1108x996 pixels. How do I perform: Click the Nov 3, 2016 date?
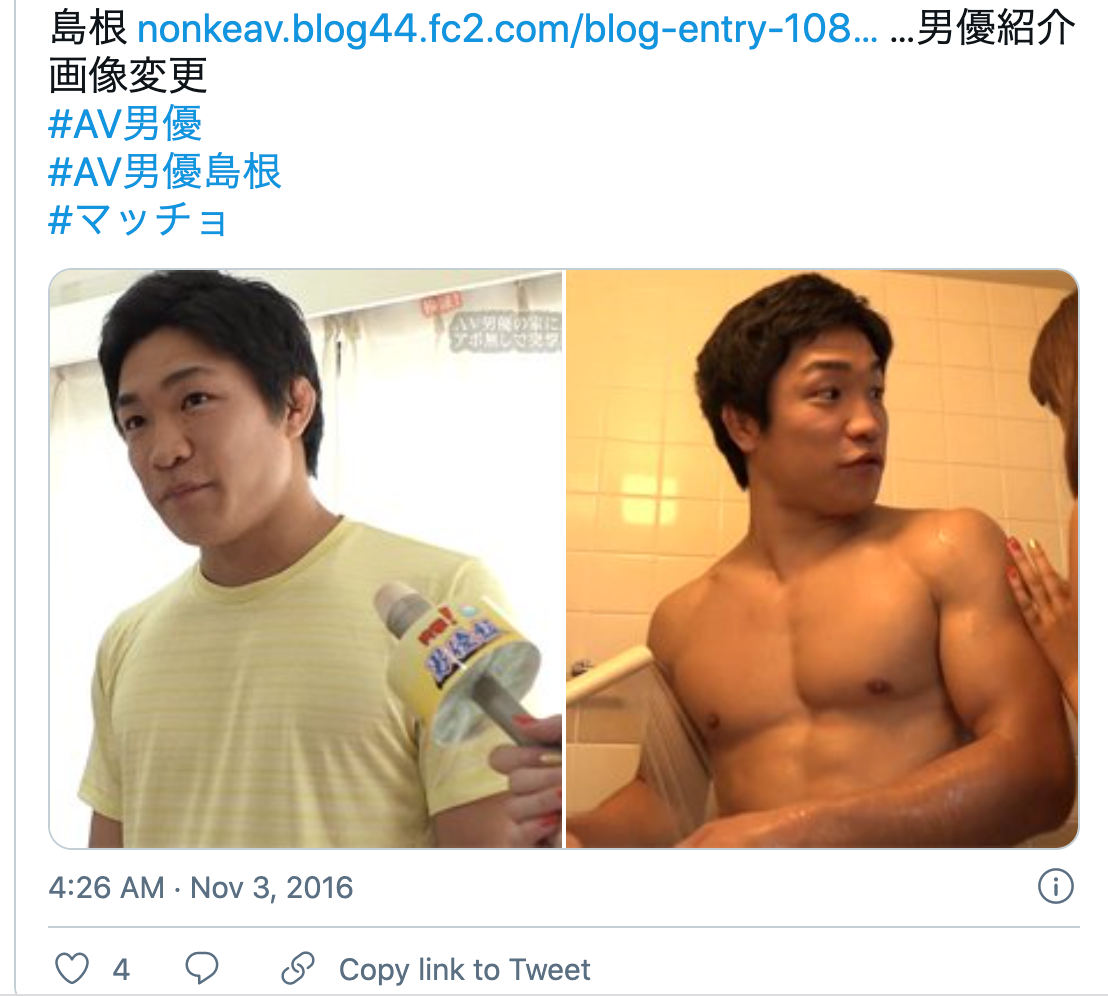(x=271, y=888)
